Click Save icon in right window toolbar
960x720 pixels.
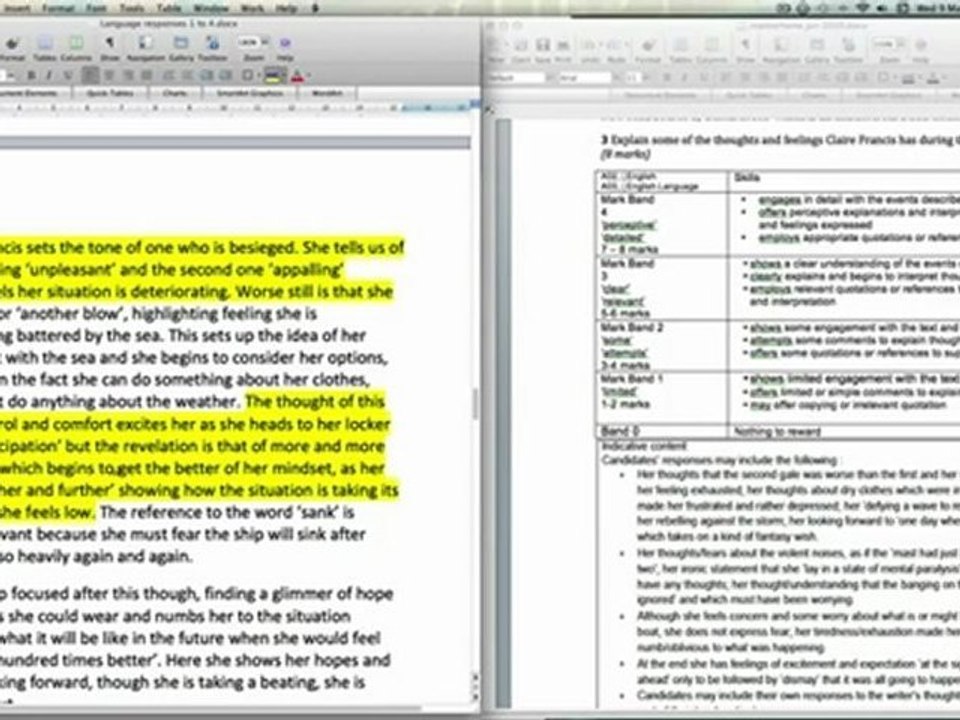543,45
